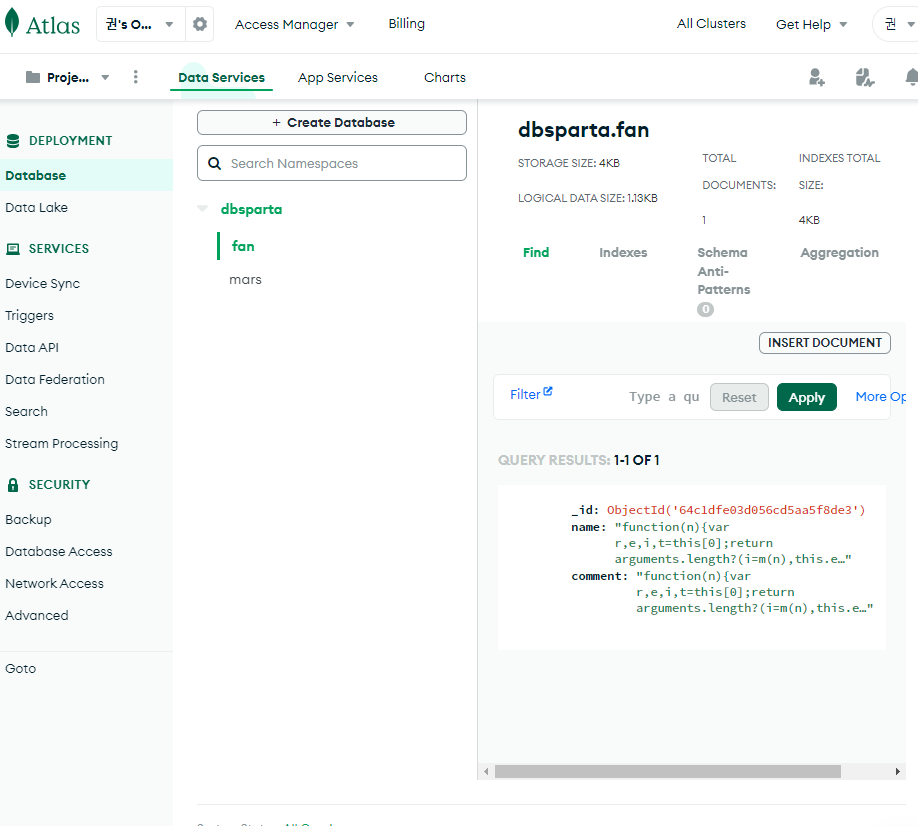Reset the query filter
The width and height of the screenshot is (918, 826).
[x=739, y=397]
